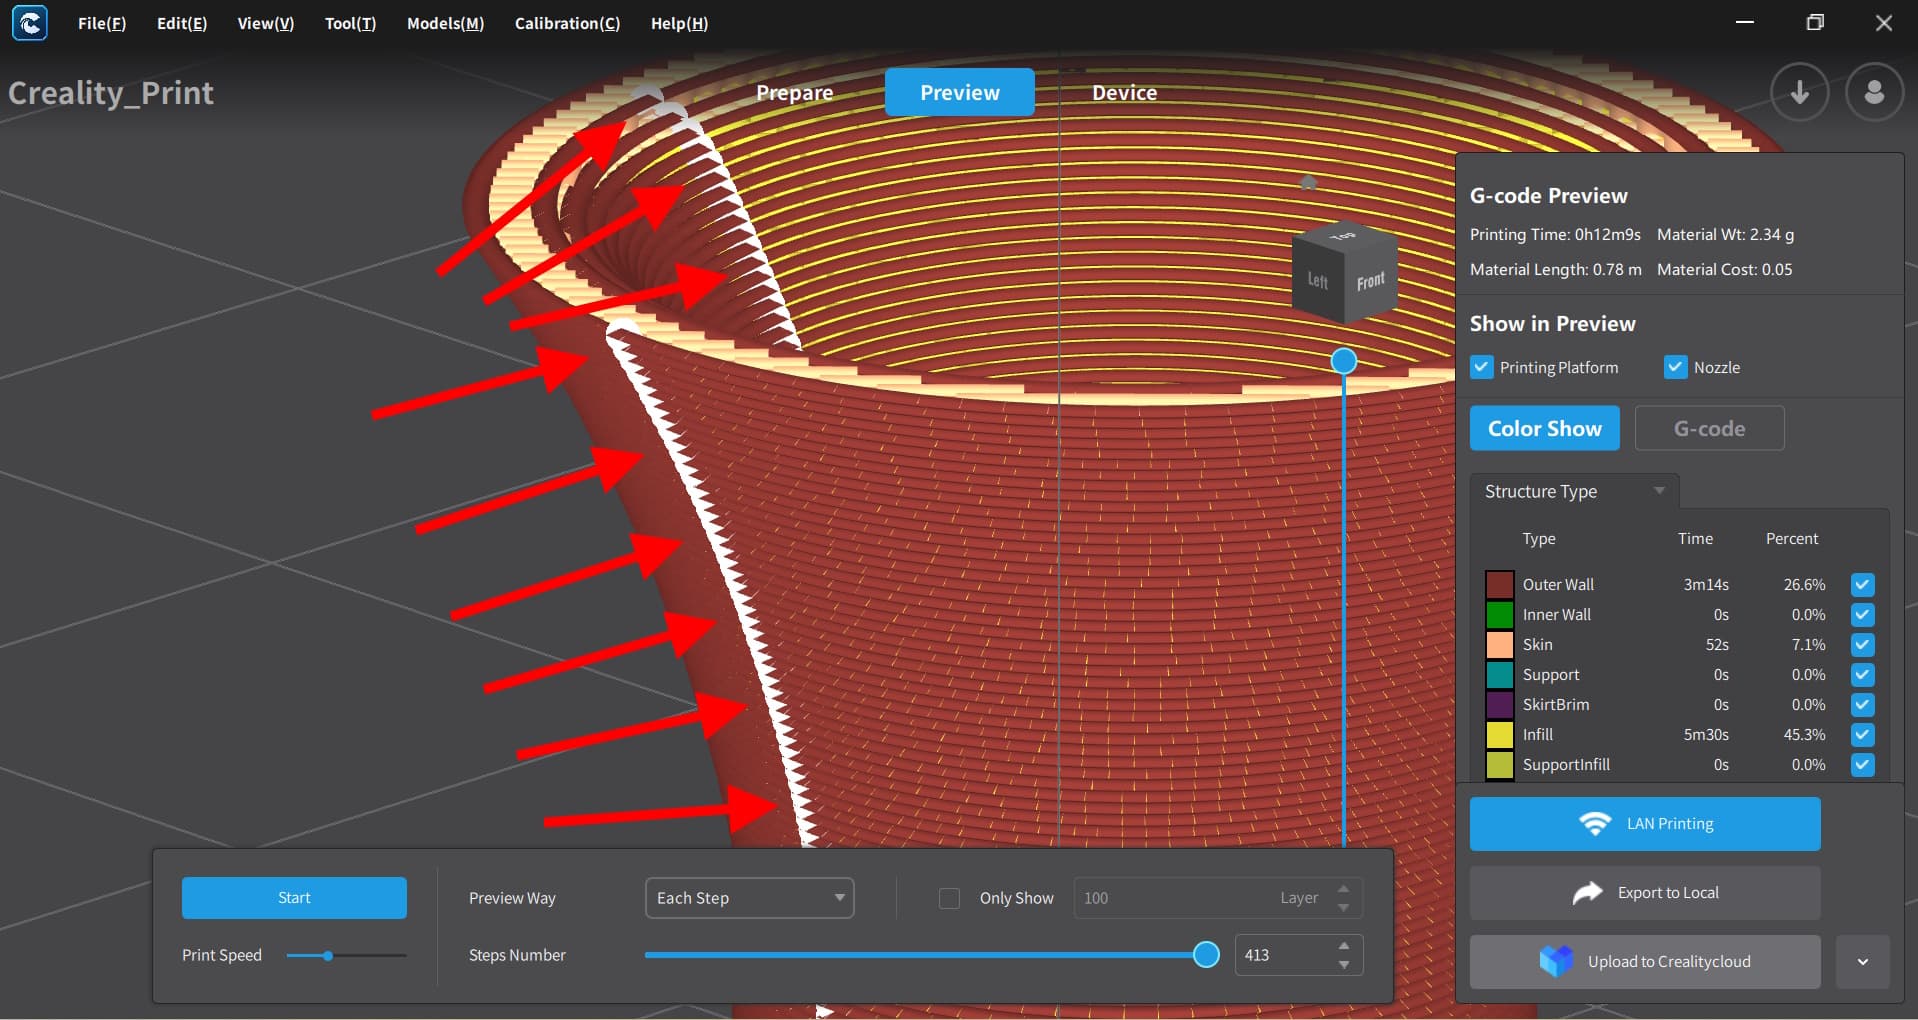Click the Crealitycloud cube icon
The width and height of the screenshot is (1918, 1020).
point(1555,961)
